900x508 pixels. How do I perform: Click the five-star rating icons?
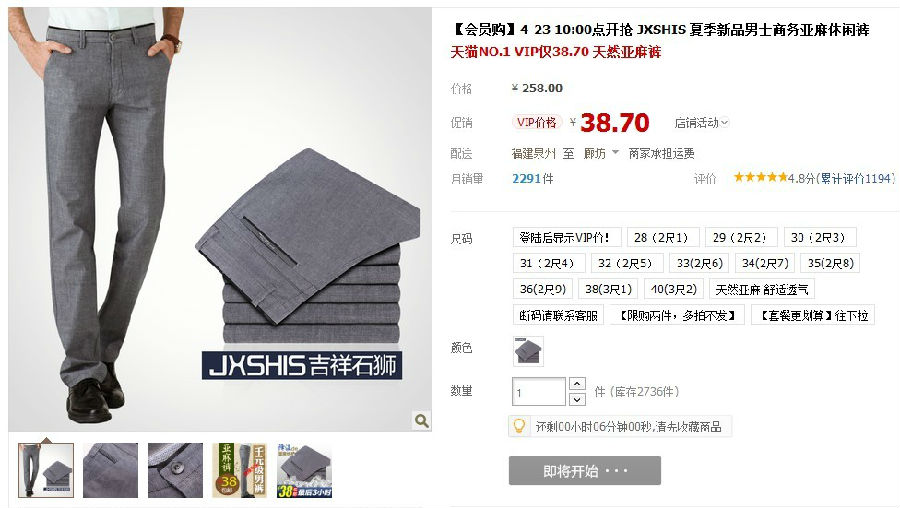click(761, 177)
